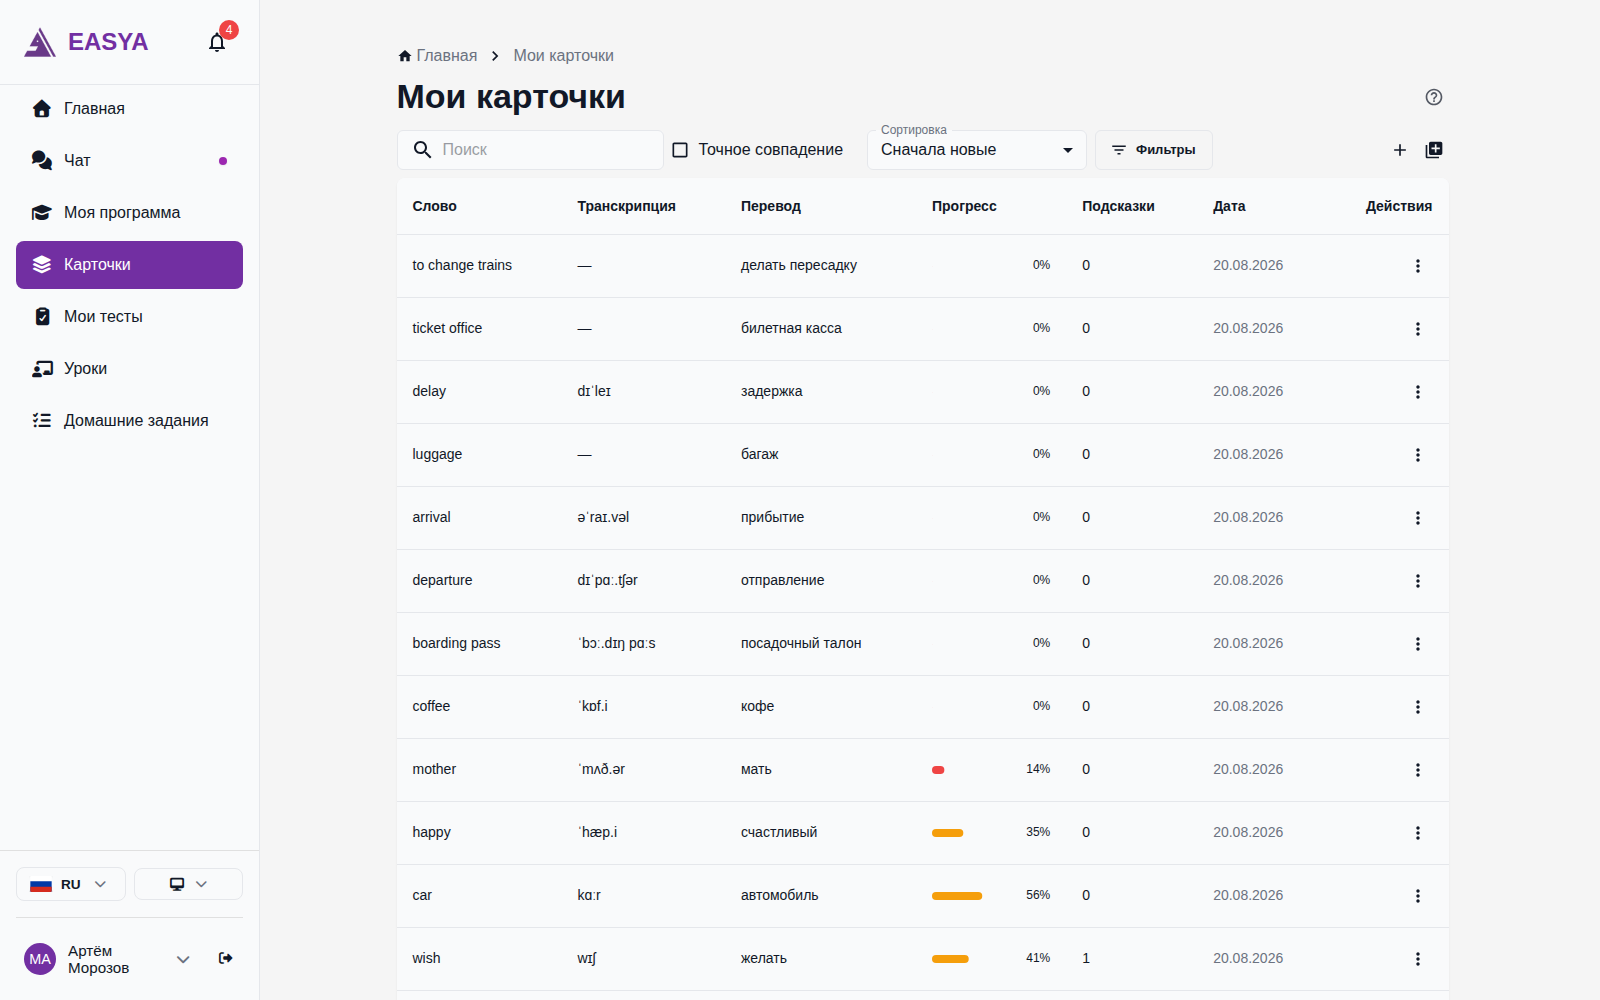Click the EASYA logo

(x=86, y=42)
